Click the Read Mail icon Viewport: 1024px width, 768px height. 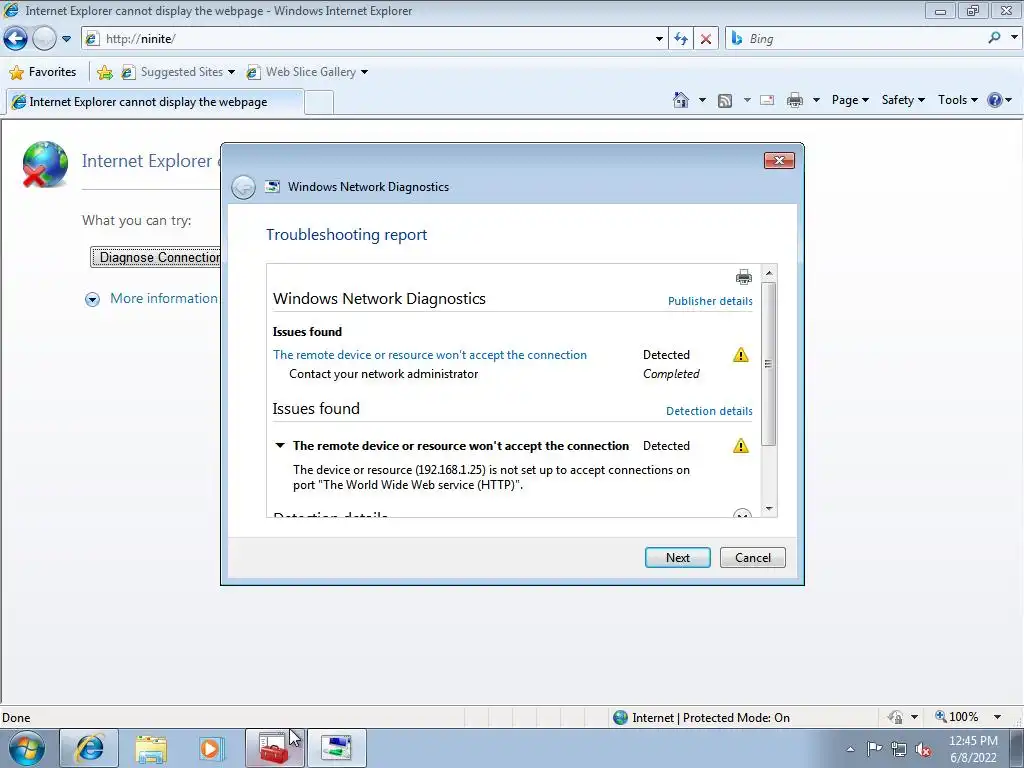[767, 100]
